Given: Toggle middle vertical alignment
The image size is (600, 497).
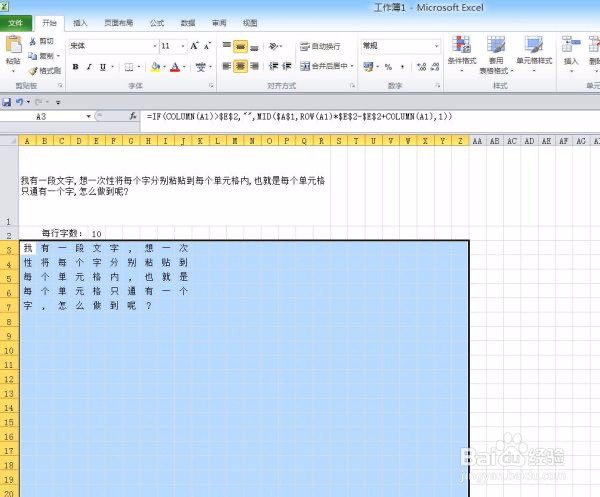Looking at the screenshot, I should tap(240, 46).
